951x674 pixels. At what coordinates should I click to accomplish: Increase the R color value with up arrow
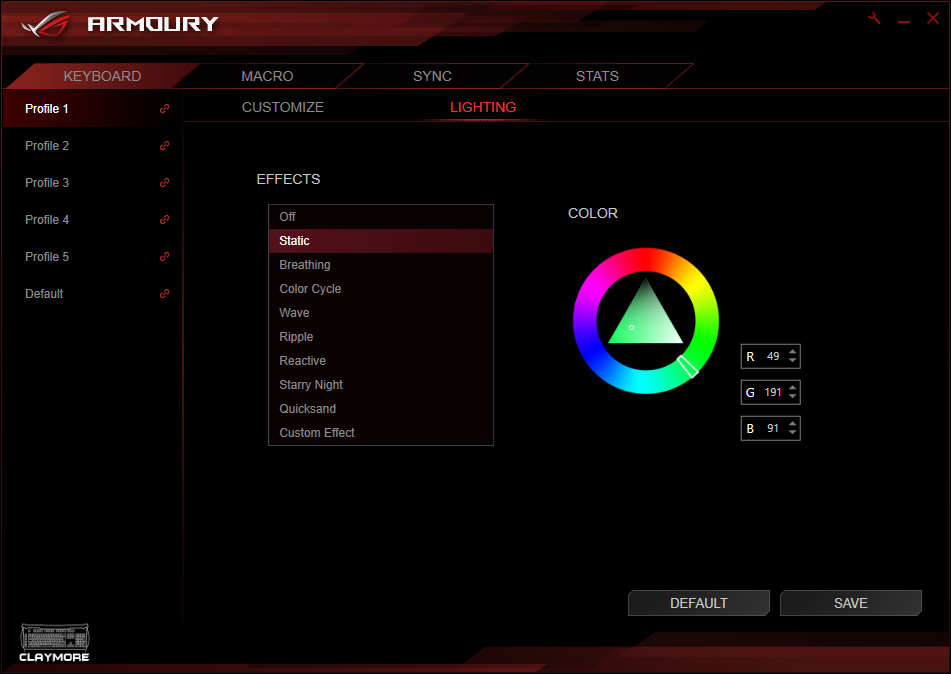point(793,352)
